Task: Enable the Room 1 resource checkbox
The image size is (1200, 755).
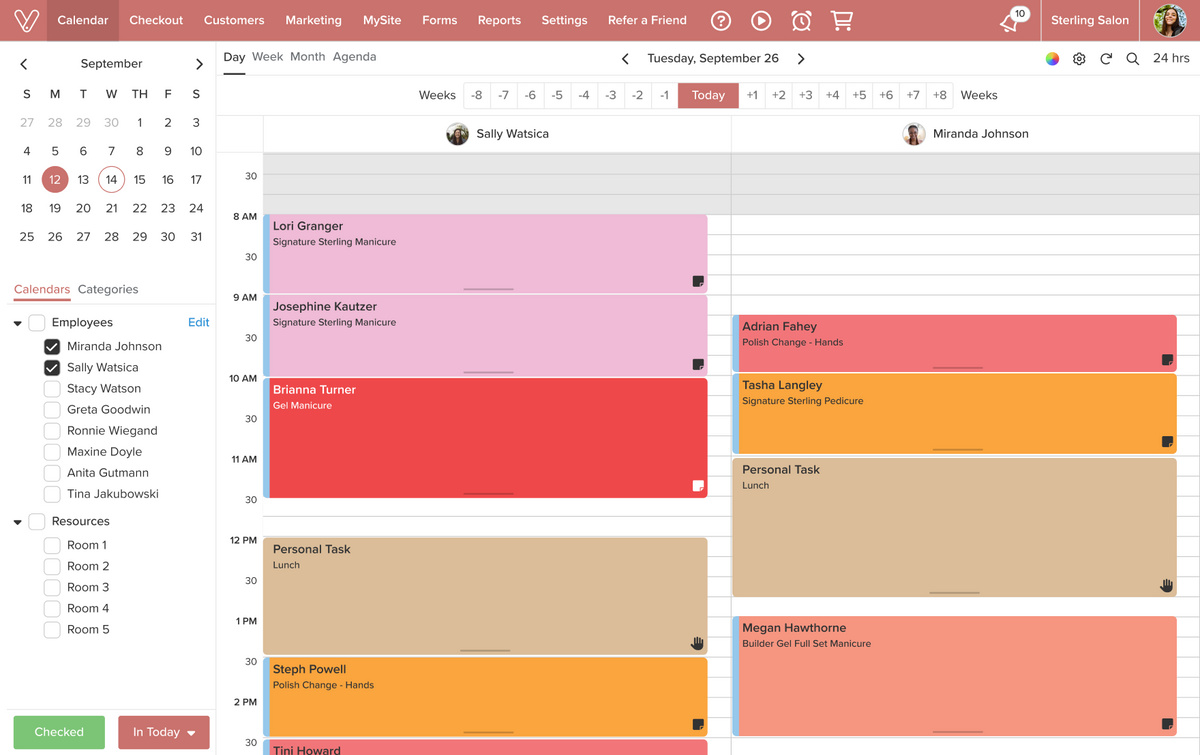Action: coord(52,545)
